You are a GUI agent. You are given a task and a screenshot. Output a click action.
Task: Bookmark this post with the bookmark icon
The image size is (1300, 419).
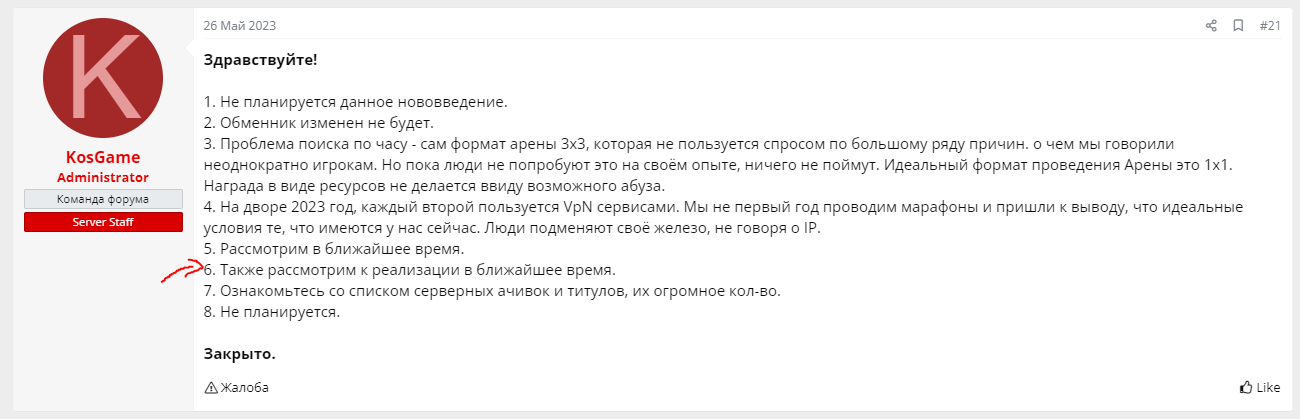(x=1238, y=25)
